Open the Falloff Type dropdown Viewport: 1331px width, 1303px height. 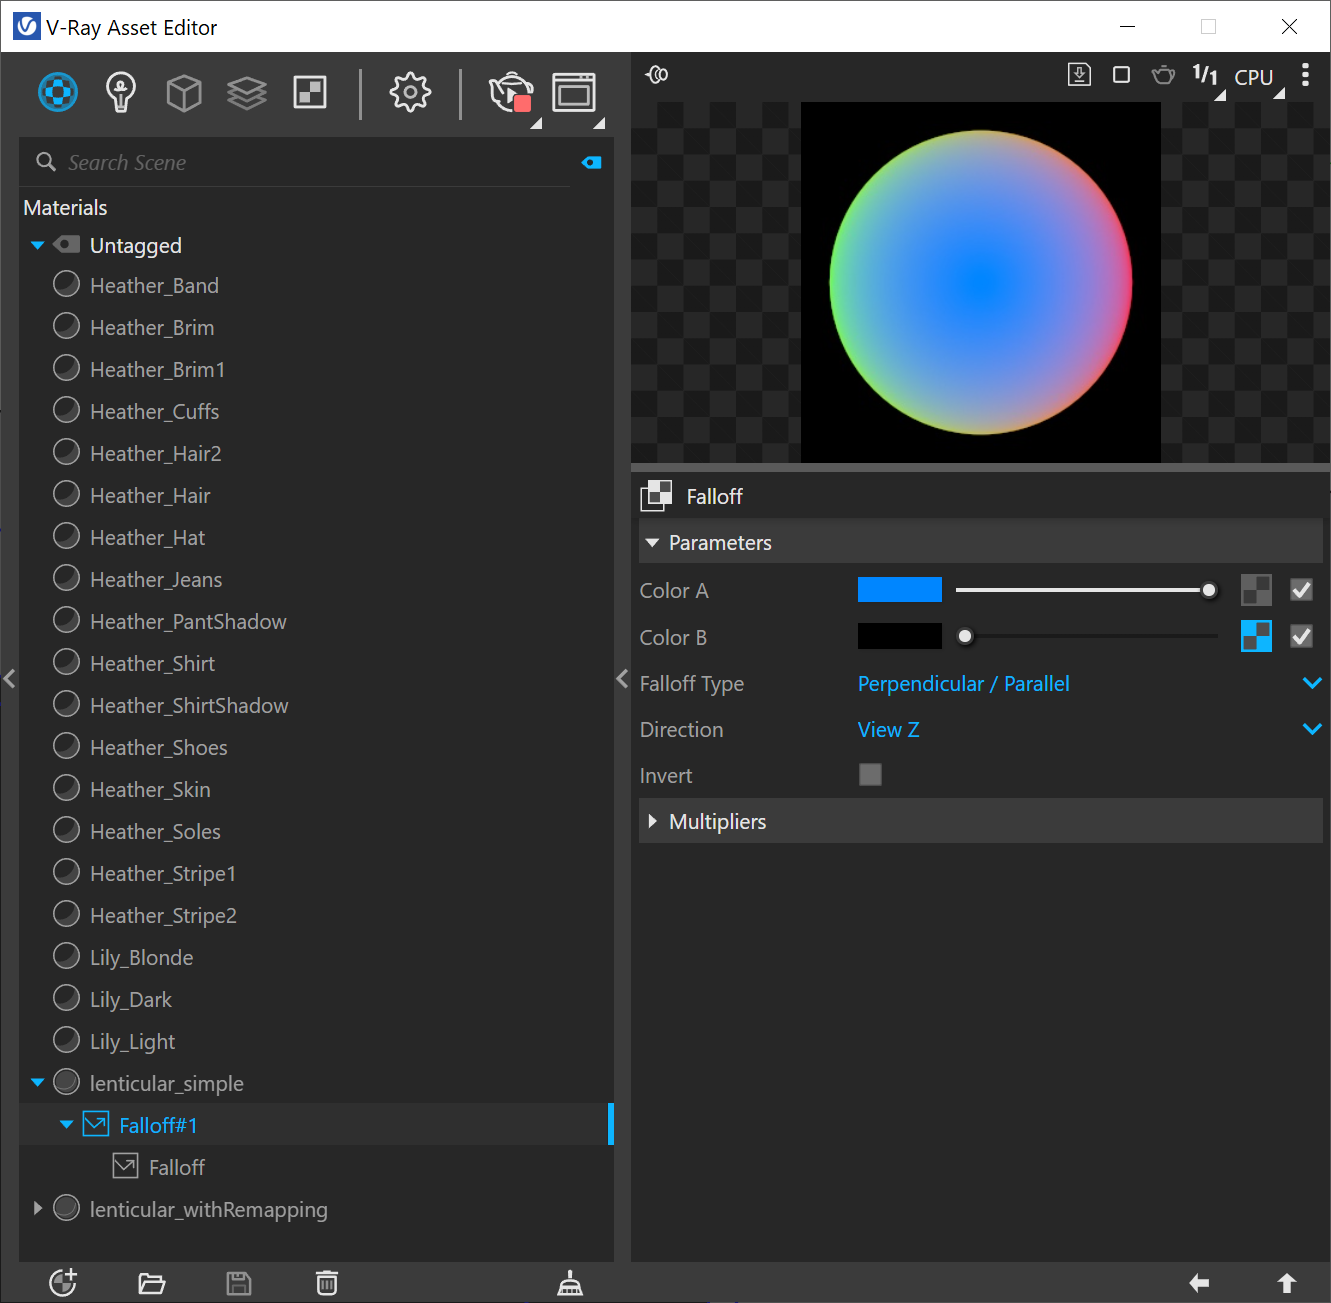pyautogui.click(x=1311, y=683)
